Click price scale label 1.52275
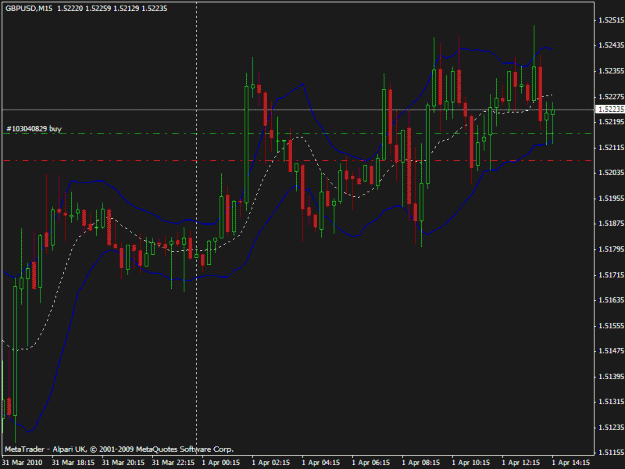This screenshot has height=469, width=625. click(x=611, y=97)
